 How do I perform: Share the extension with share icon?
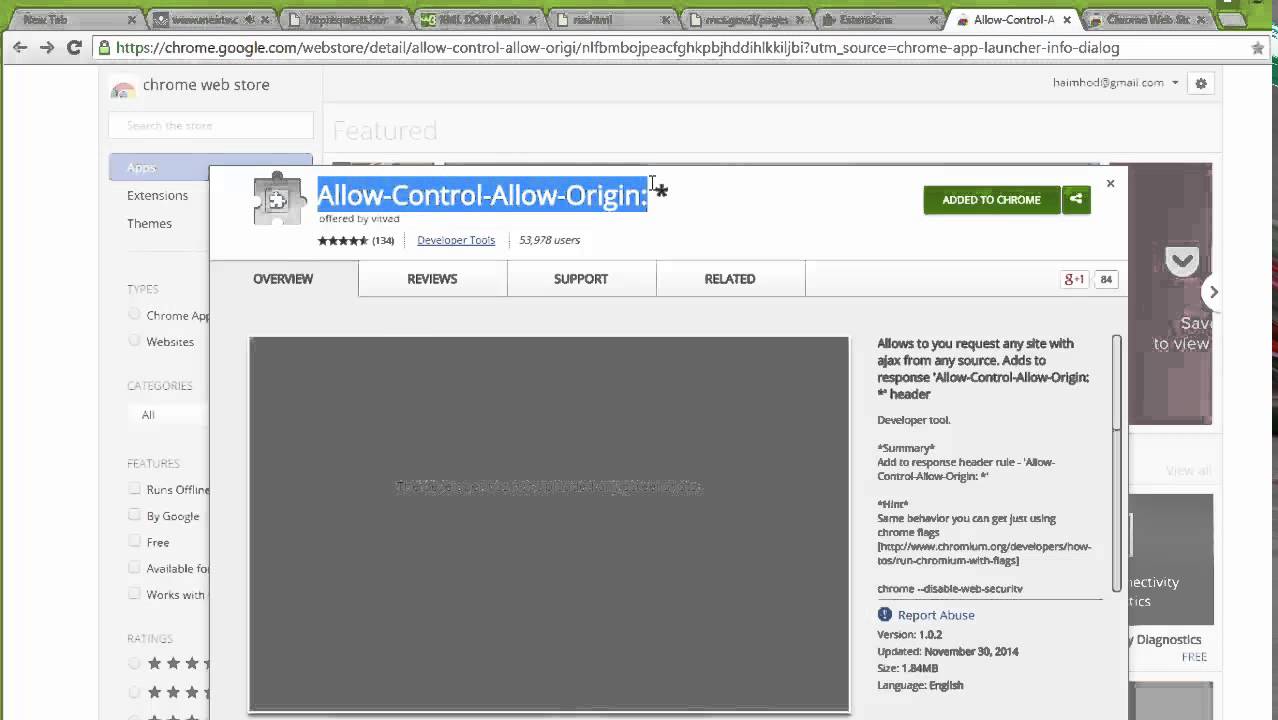(1076, 200)
